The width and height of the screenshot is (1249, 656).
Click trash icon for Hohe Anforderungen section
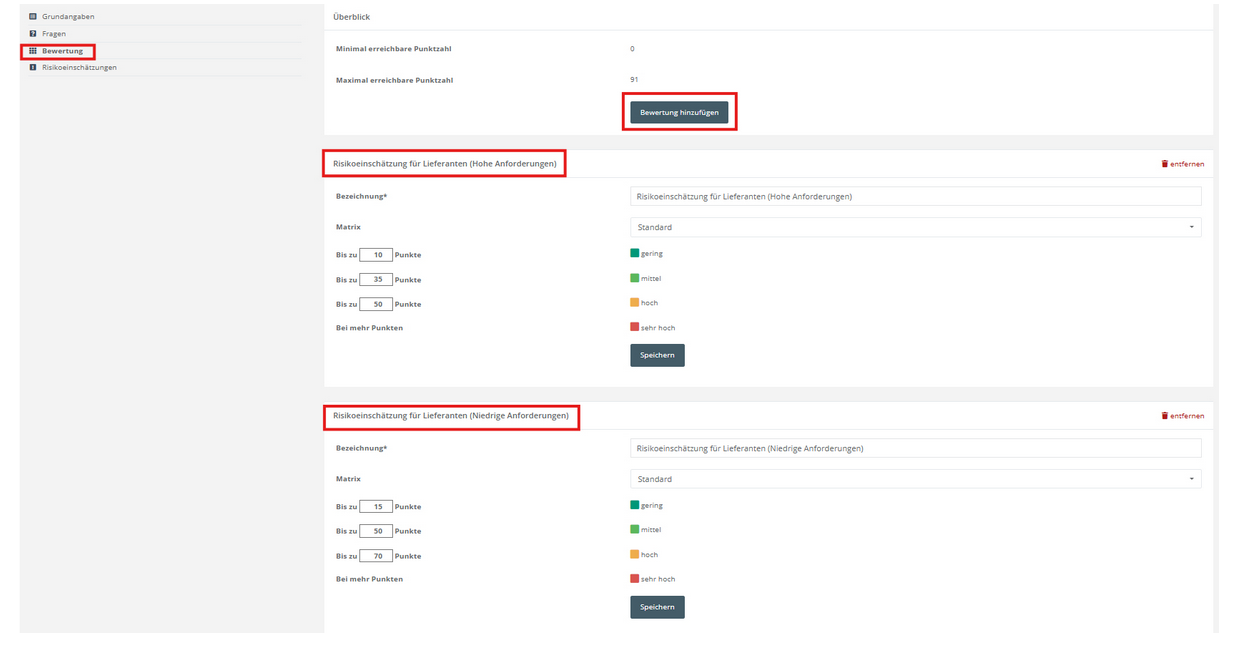click(1164, 164)
